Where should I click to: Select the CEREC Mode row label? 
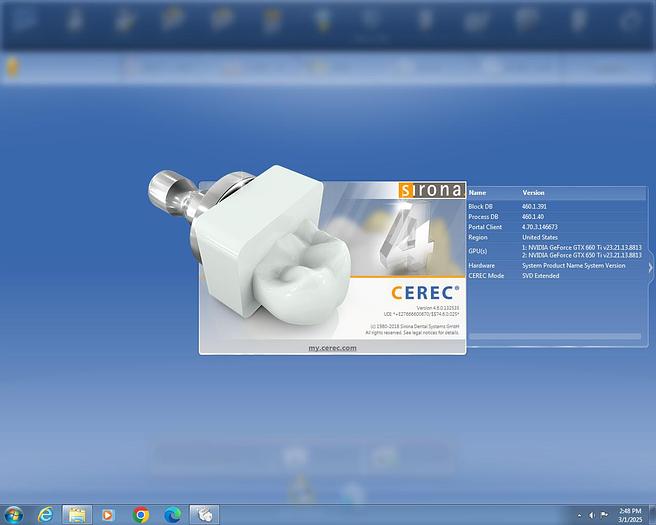pyautogui.click(x=486, y=276)
